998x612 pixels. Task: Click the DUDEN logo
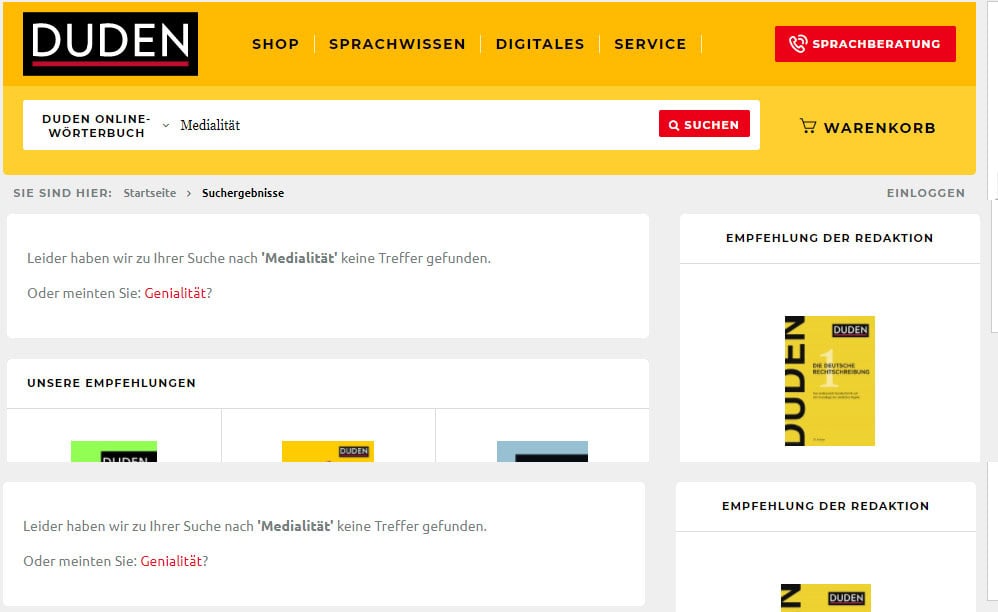[110, 44]
